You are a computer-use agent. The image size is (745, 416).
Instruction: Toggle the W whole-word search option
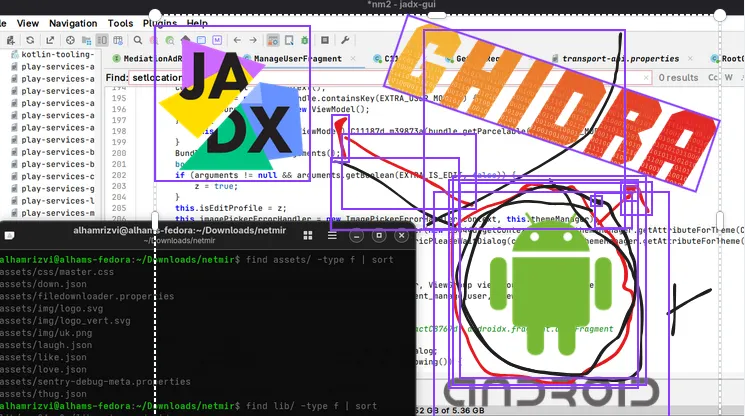pyautogui.click(x=728, y=77)
